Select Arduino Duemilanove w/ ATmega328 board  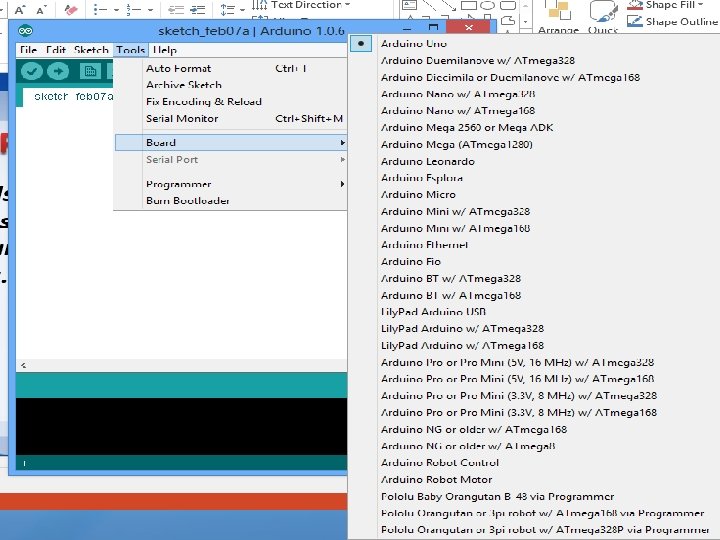[x=478, y=61]
